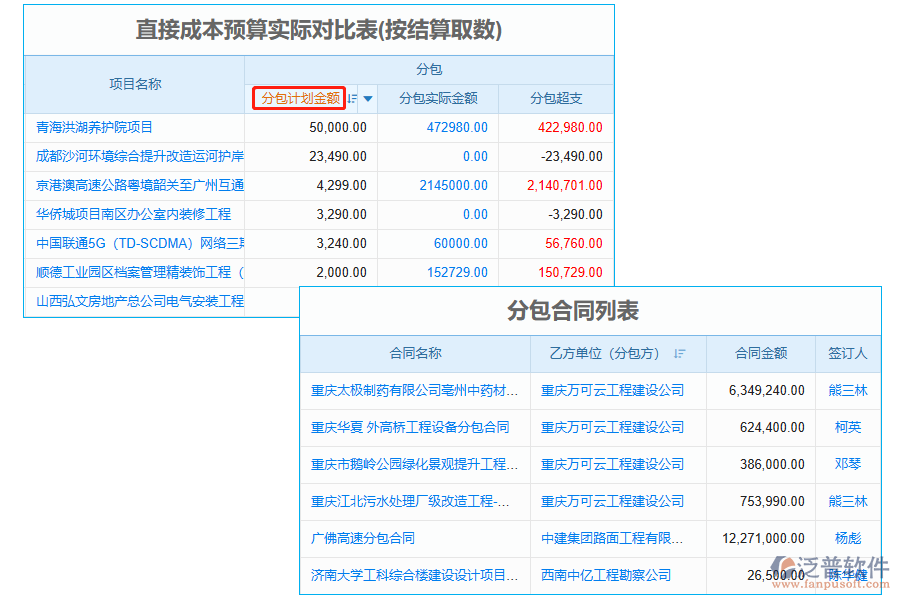Click the 项目名称 column header
Viewport: 900px width, 600px height.
pos(134,85)
